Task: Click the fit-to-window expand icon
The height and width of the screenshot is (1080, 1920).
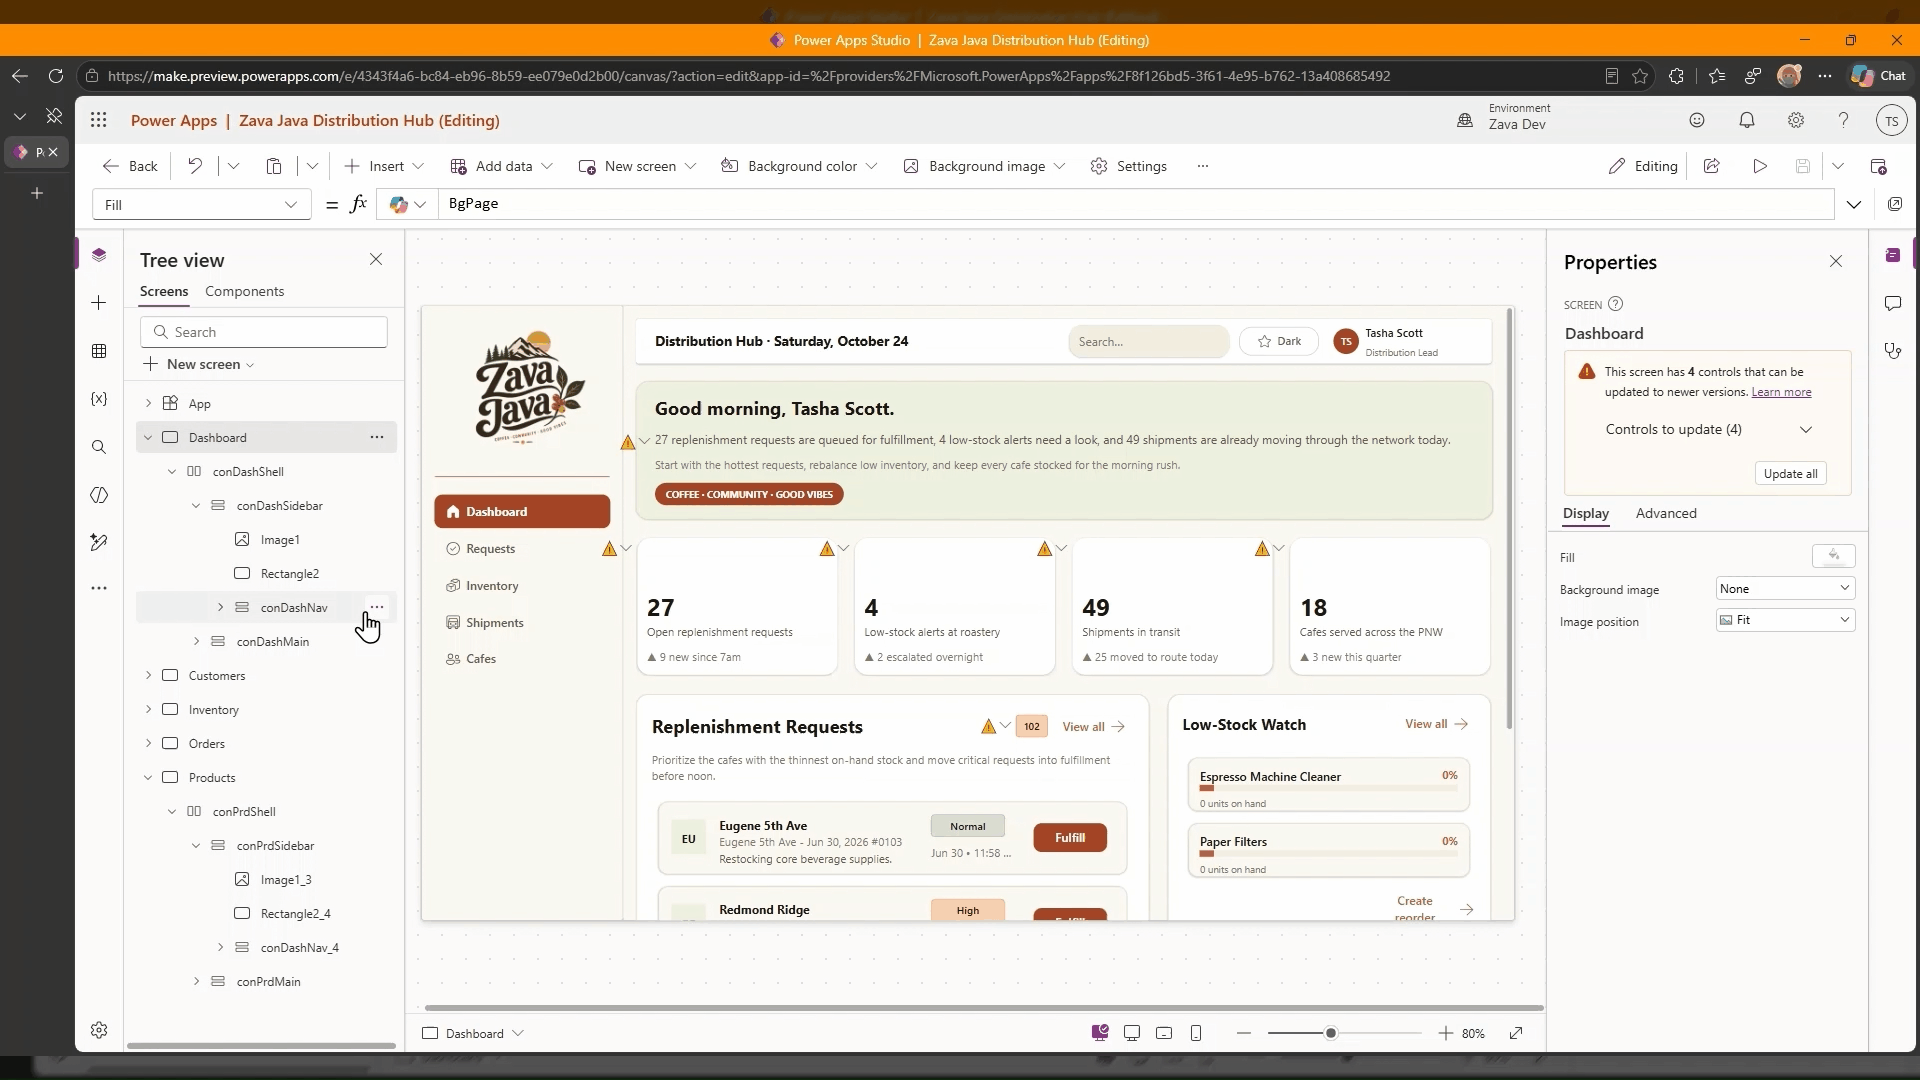Action: (x=1516, y=1033)
